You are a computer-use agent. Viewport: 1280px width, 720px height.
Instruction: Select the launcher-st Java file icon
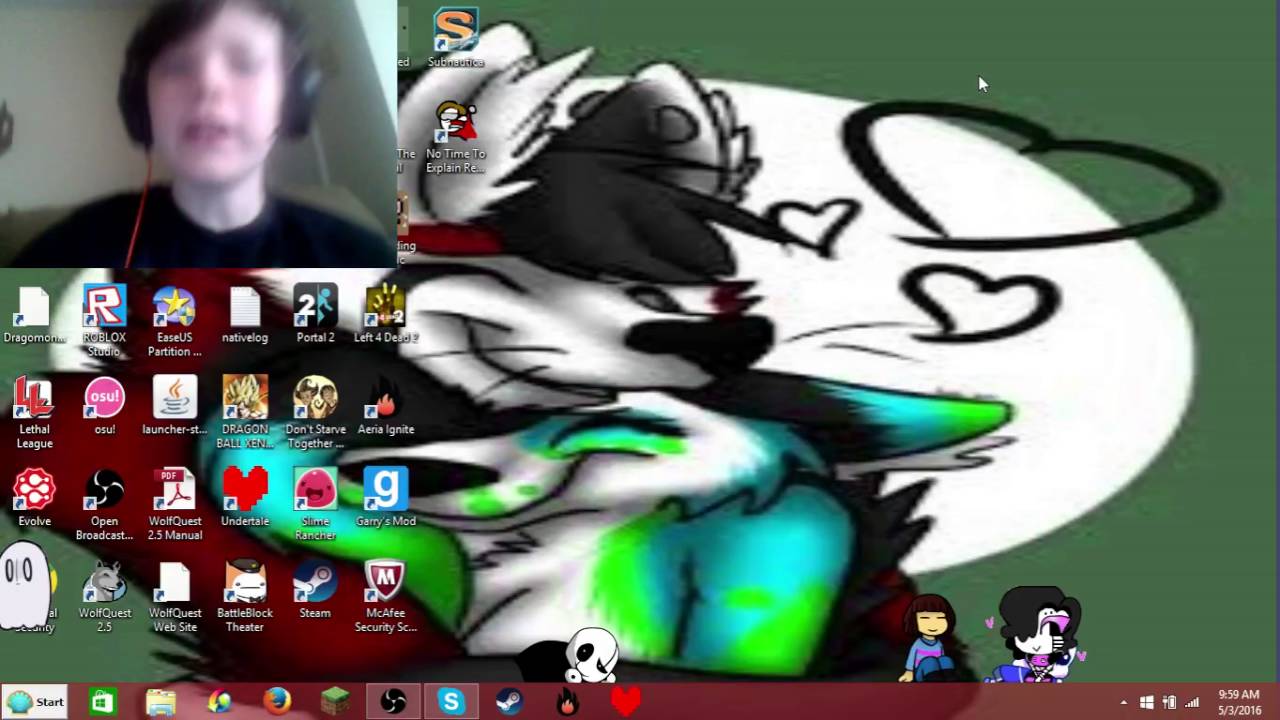(x=175, y=406)
